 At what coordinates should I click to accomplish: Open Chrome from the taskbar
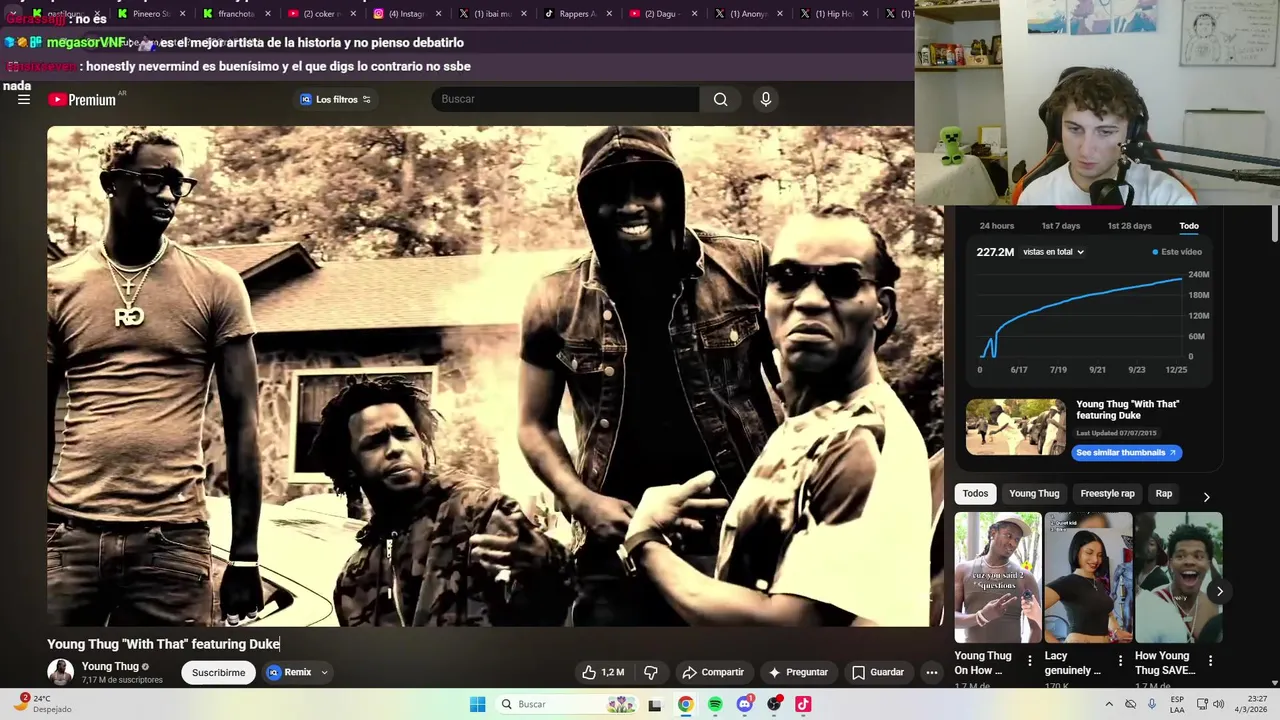click(x=685, y=704)
